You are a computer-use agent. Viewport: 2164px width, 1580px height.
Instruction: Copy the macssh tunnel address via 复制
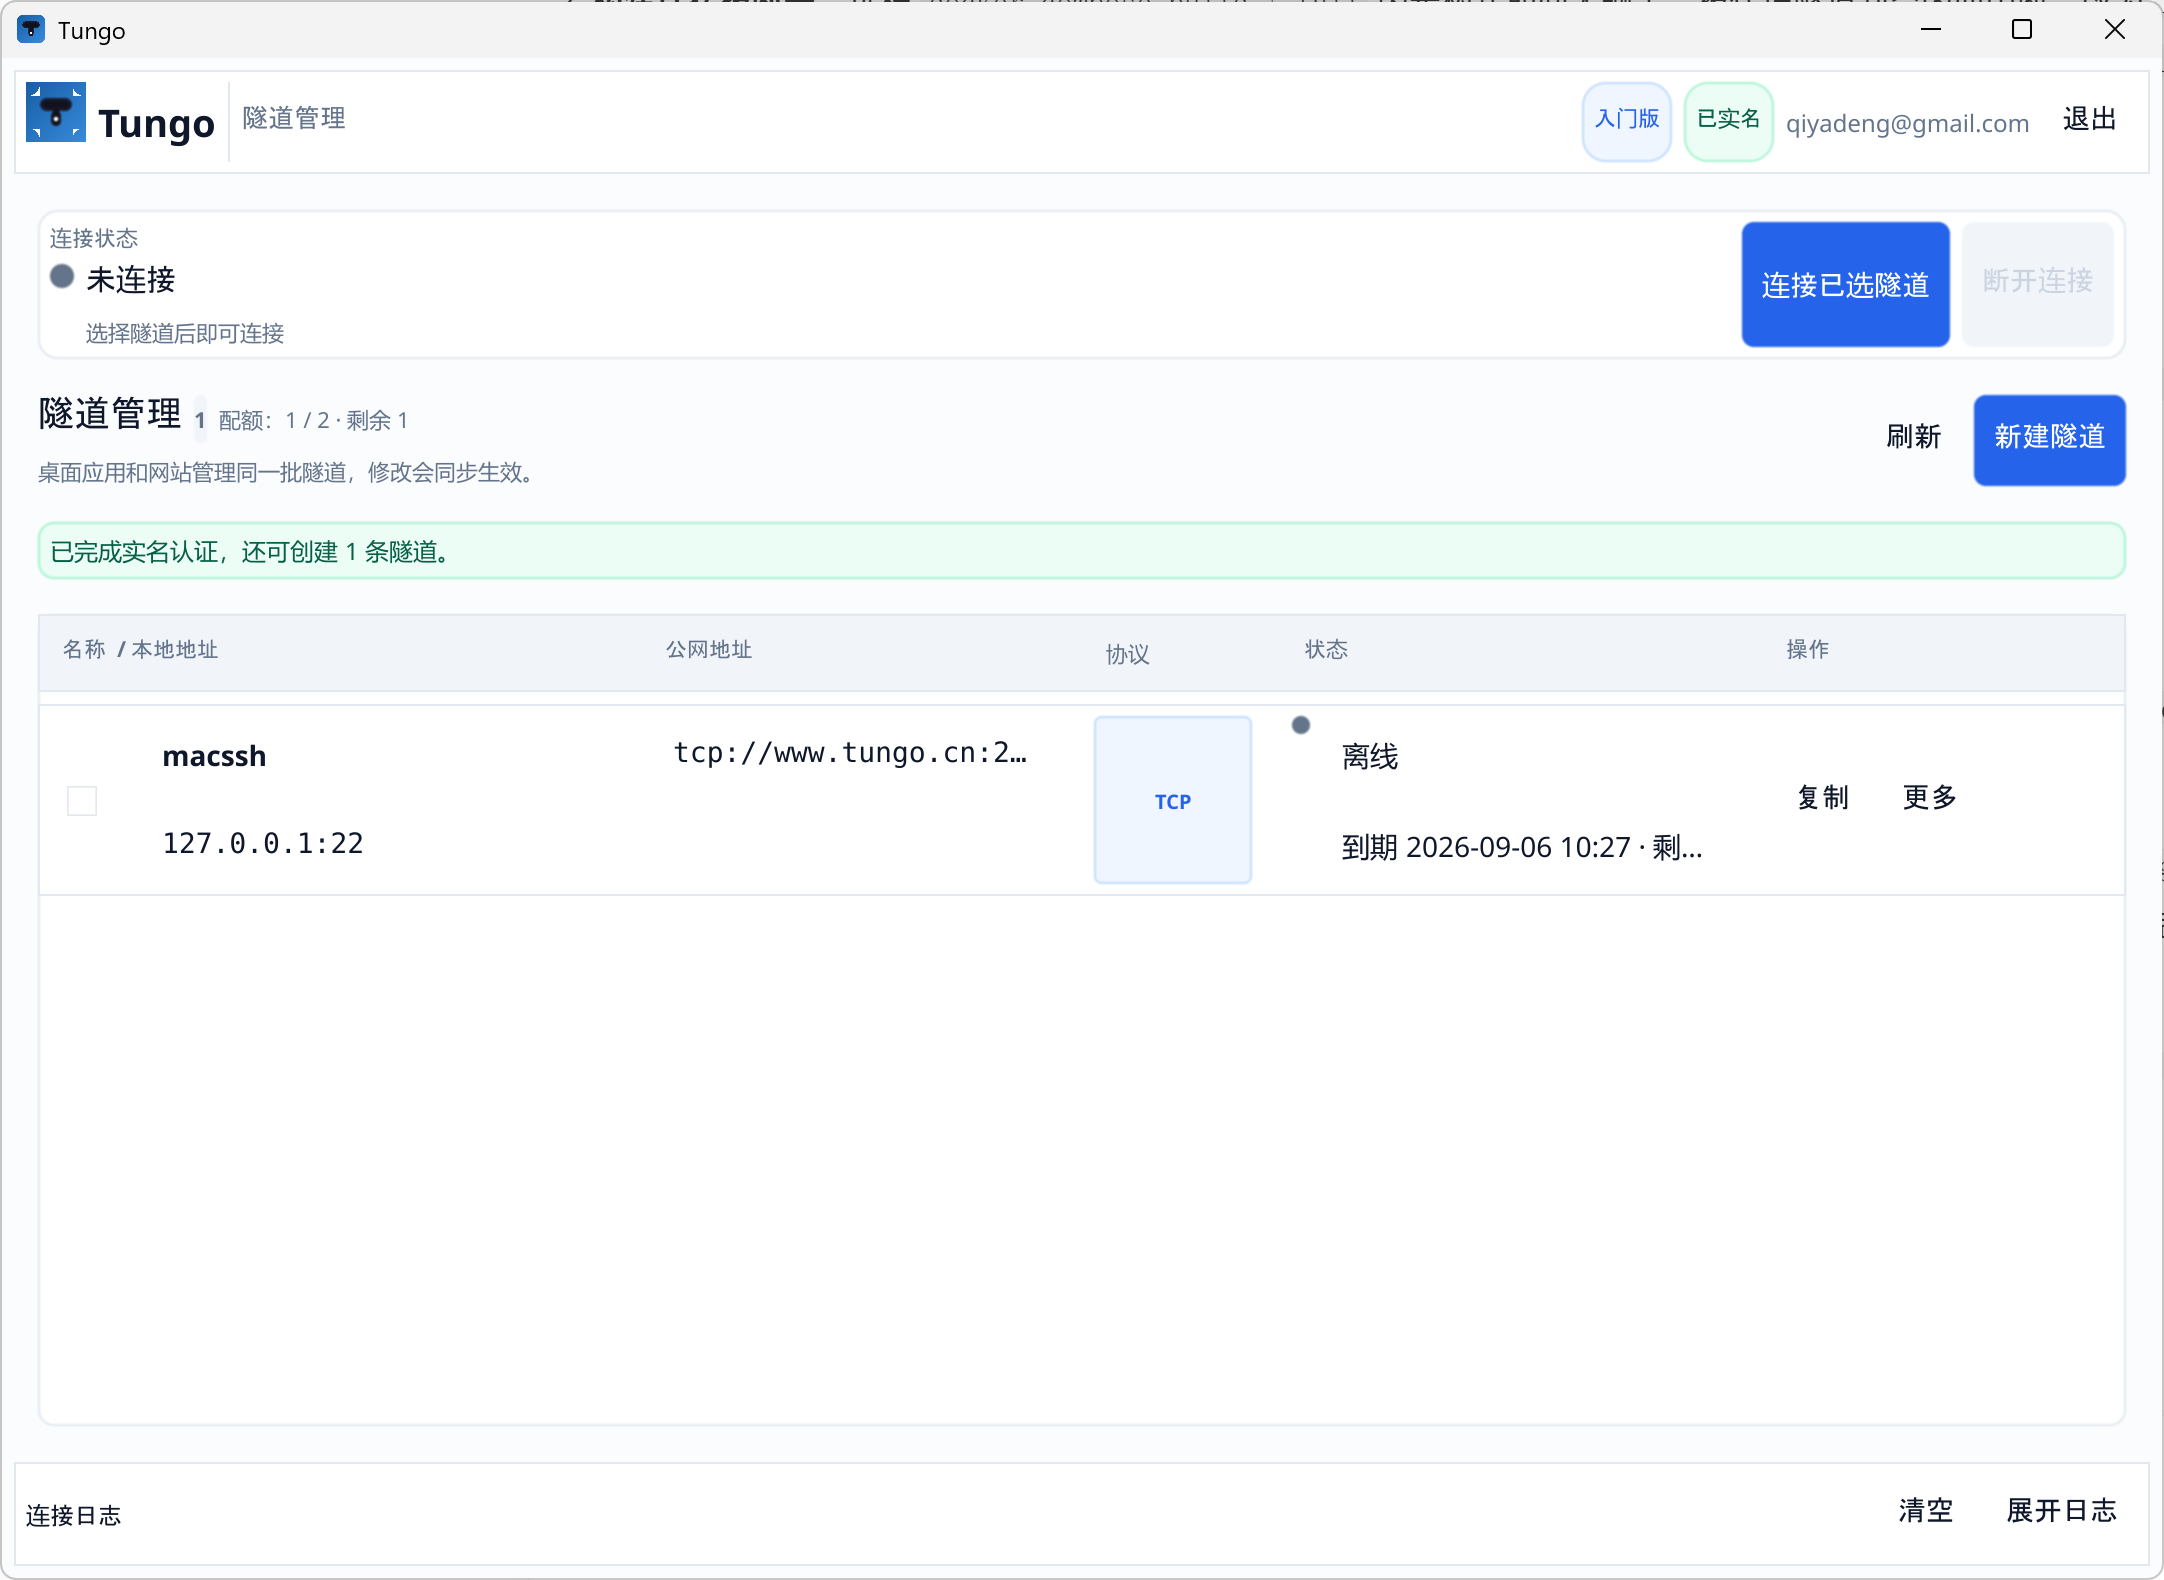tap(1823, 797)
